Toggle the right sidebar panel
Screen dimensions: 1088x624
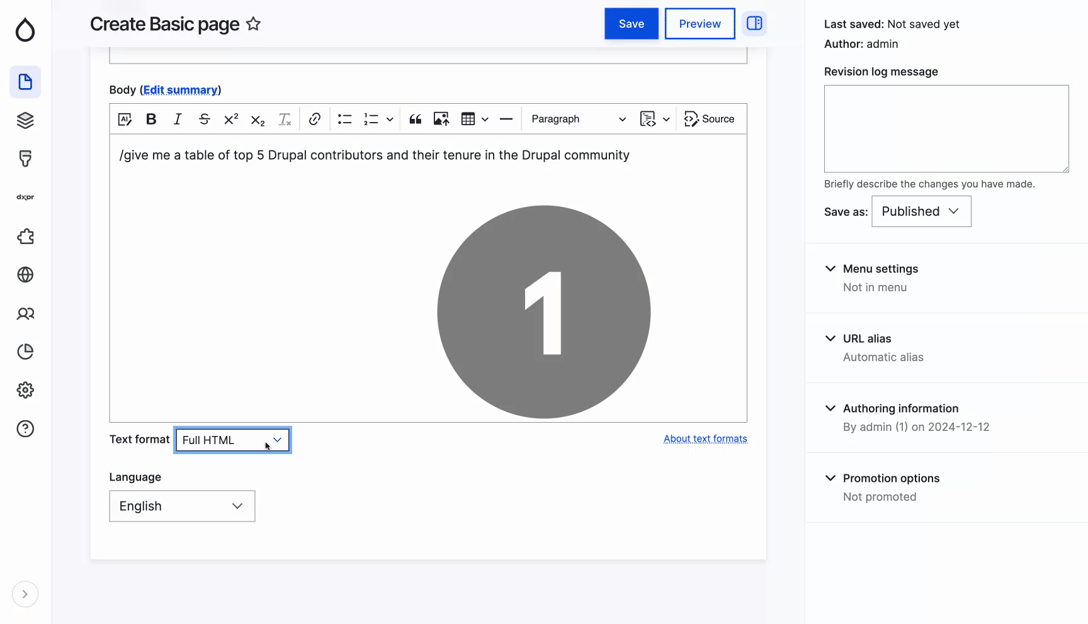point(754,24)
